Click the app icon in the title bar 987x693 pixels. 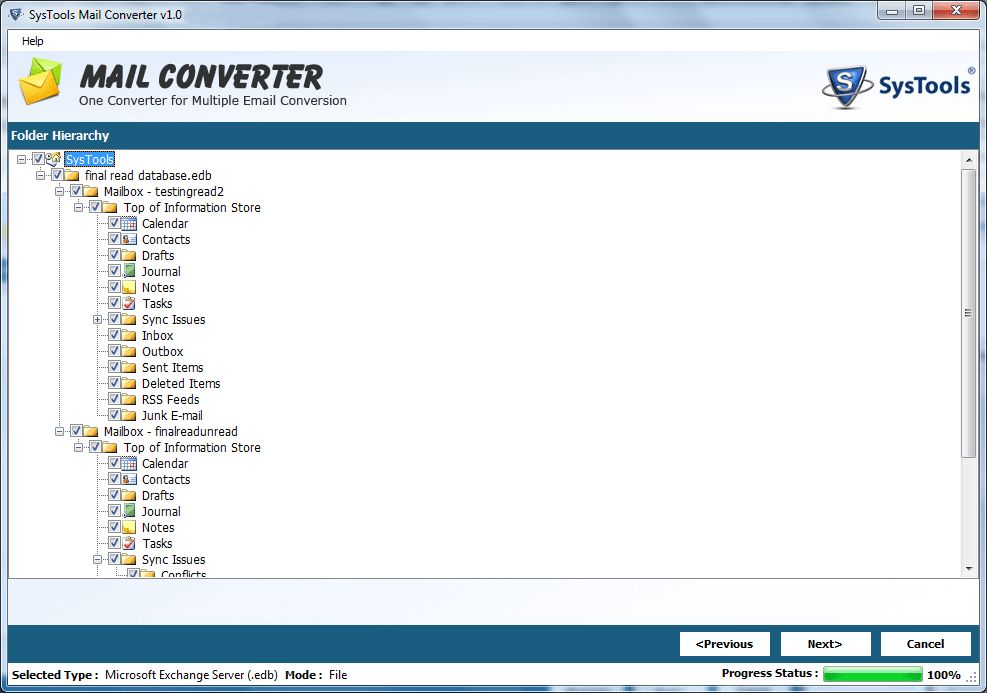tap(15, 14)
